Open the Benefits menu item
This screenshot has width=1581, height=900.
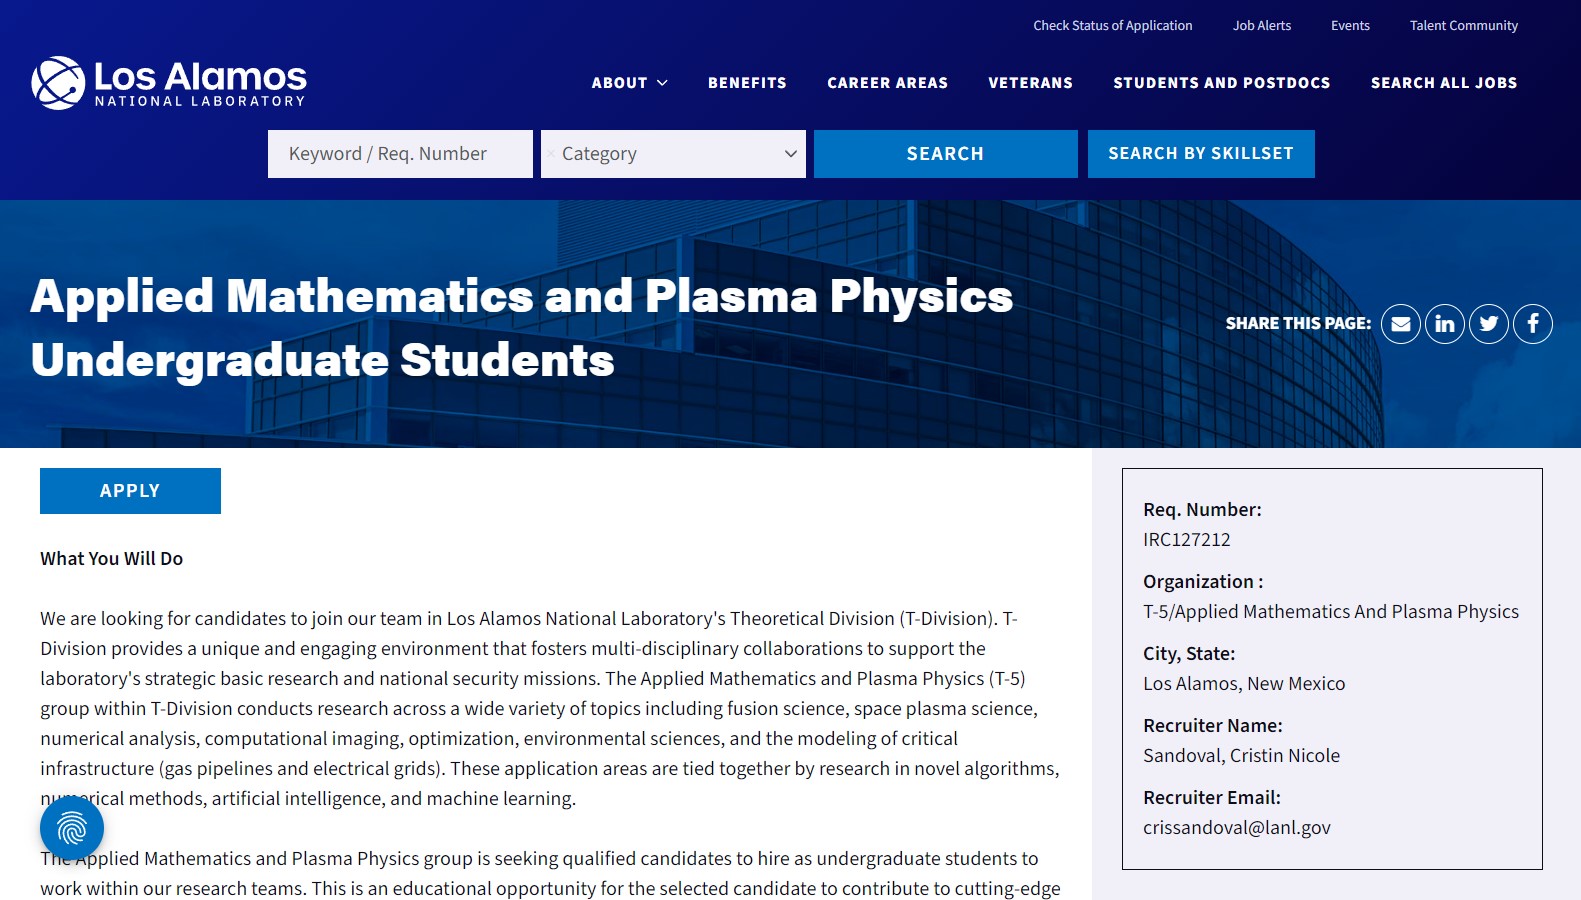click(747, 83)
